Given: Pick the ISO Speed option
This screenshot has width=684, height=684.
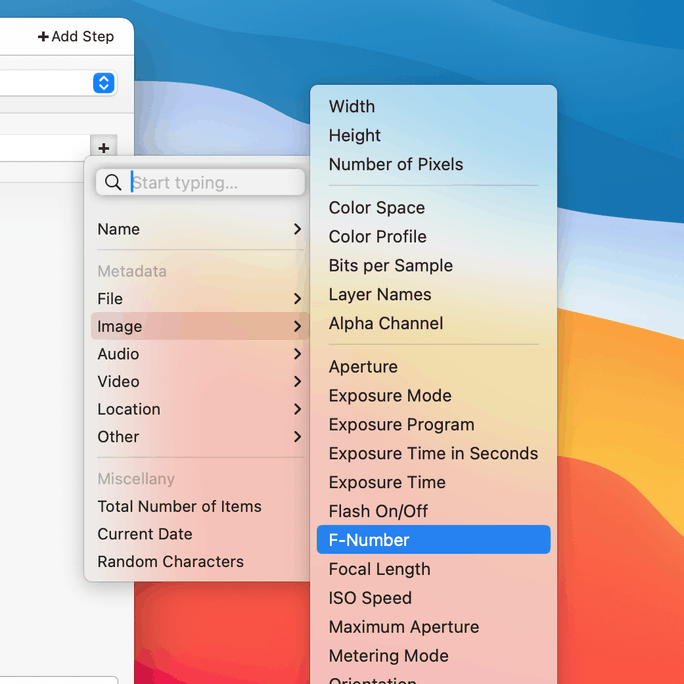Looking at the screenshot, I should point(370,598).
